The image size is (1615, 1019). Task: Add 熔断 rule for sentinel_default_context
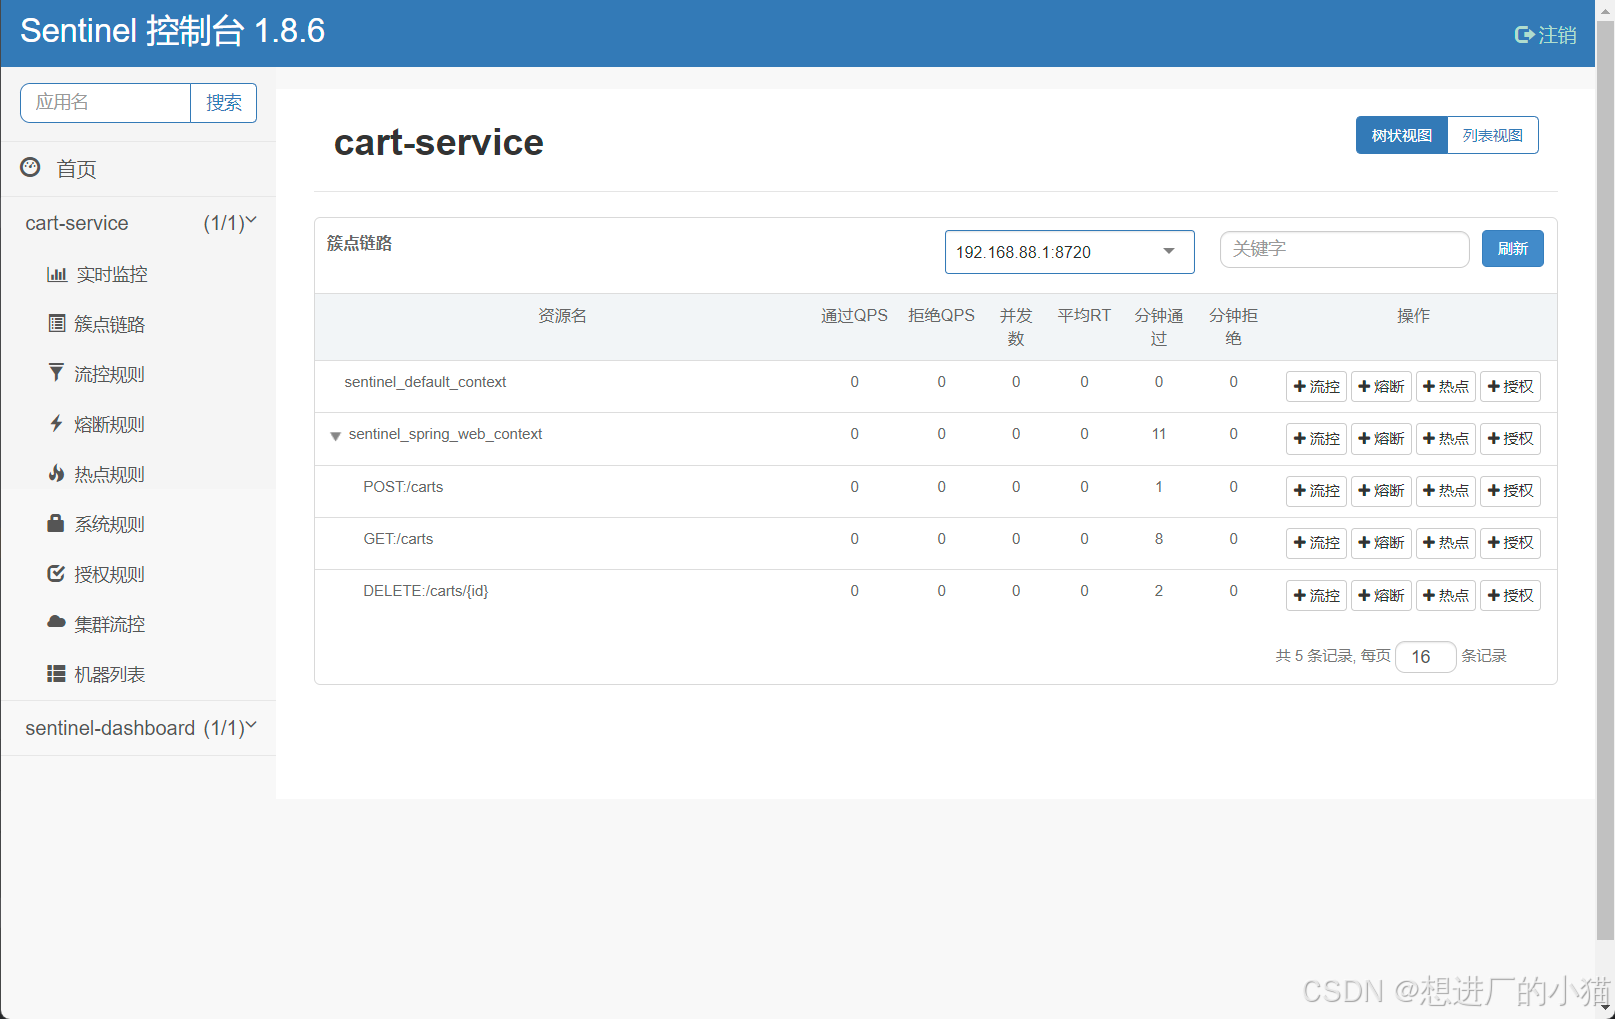(x=1381, y=387)
